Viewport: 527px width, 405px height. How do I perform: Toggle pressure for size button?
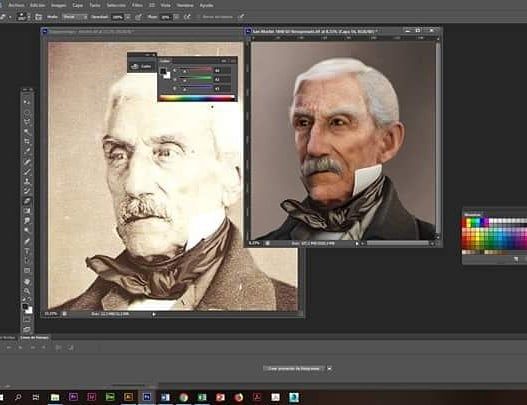(x=241, y=17)
